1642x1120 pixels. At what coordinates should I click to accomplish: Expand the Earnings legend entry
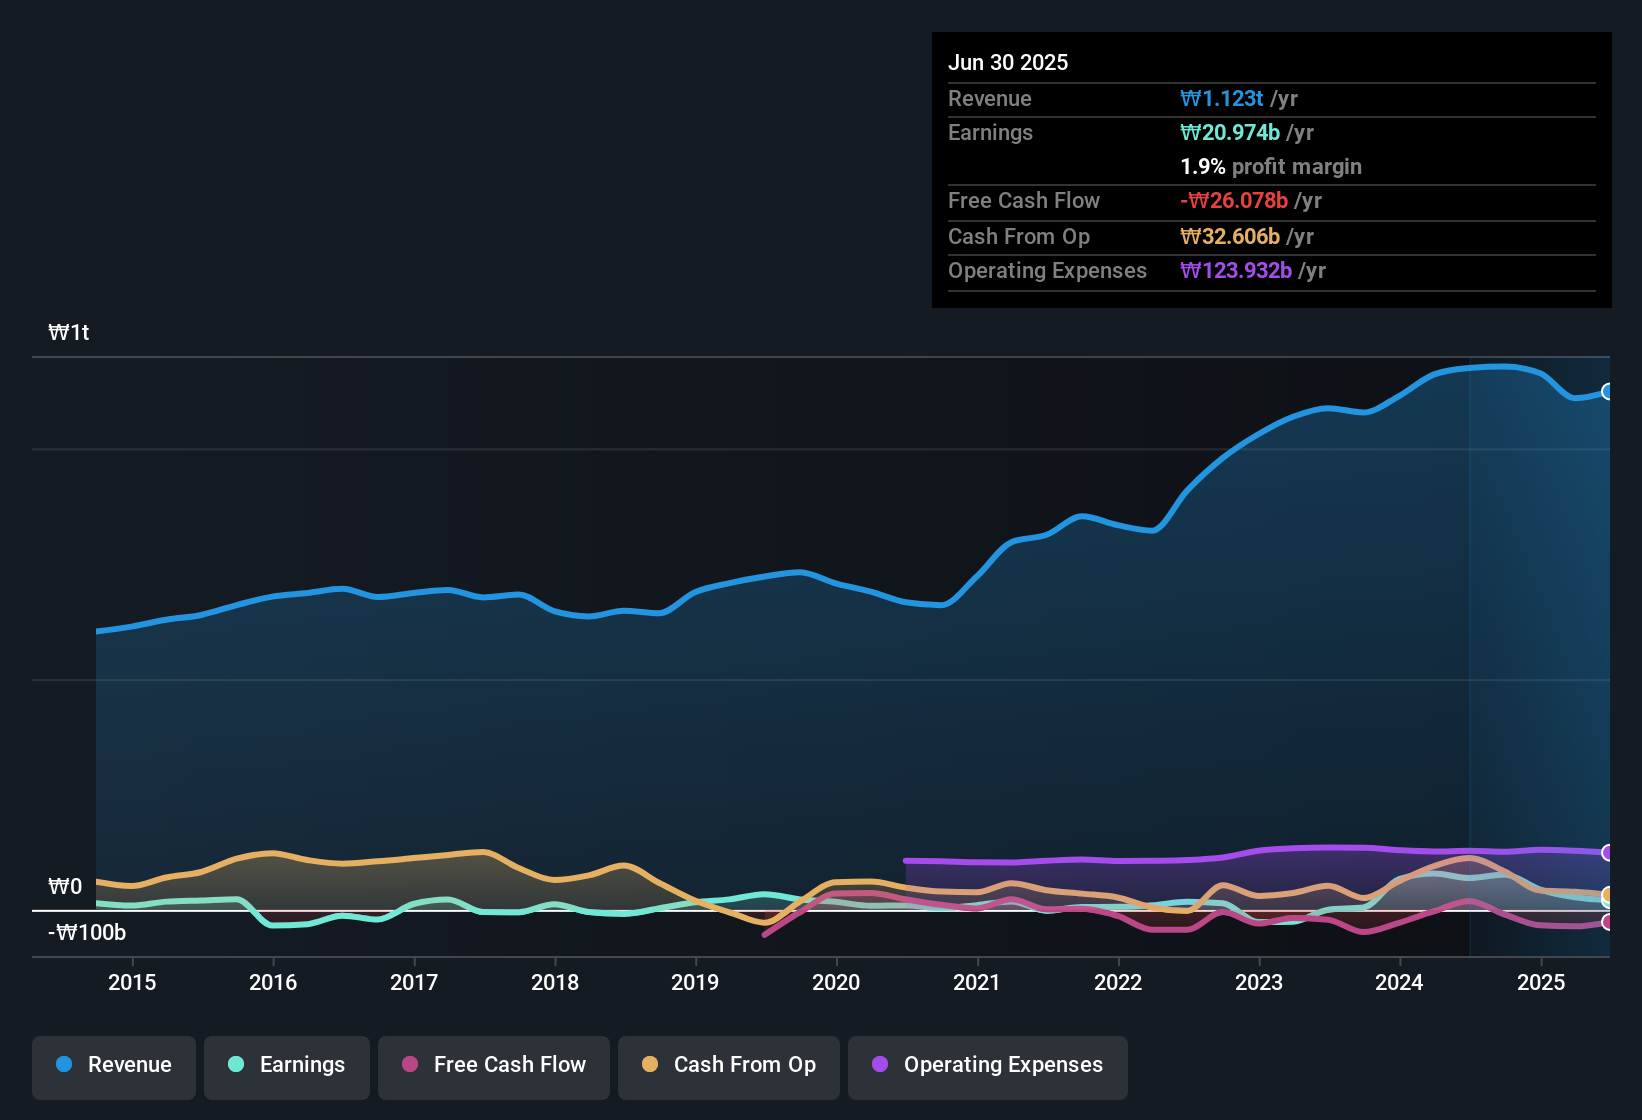coord(286,1065)
